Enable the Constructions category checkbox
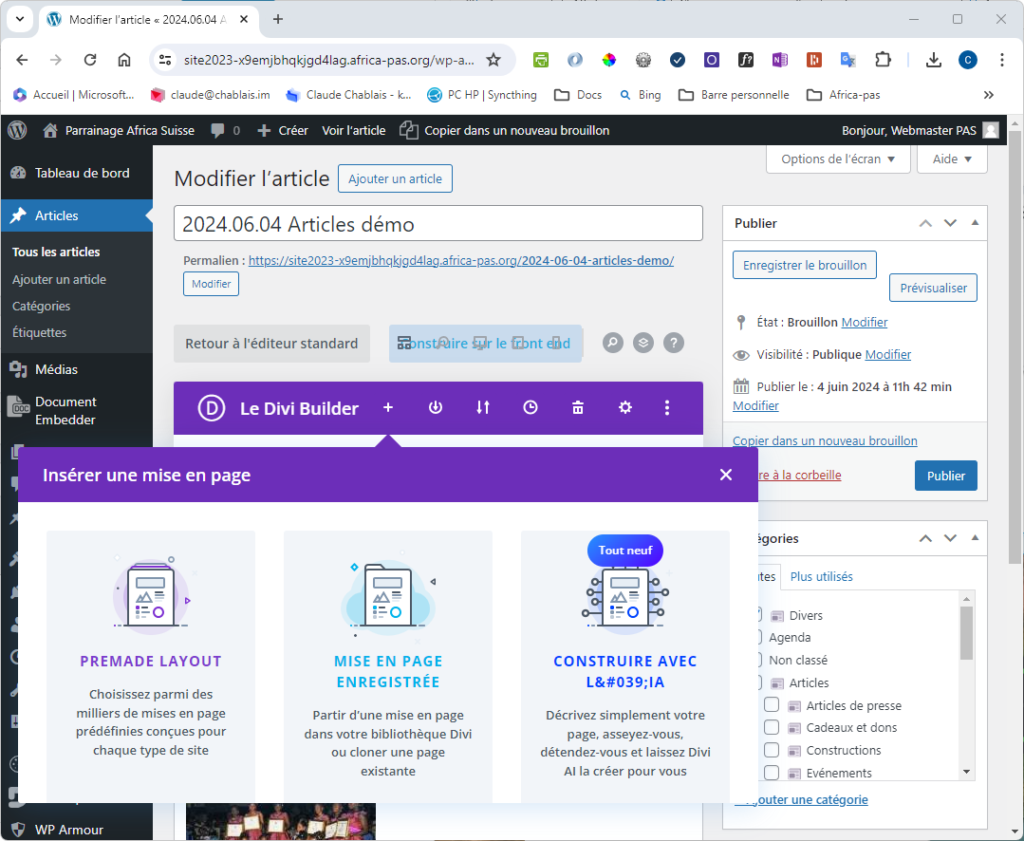 [x=772, y=750]
